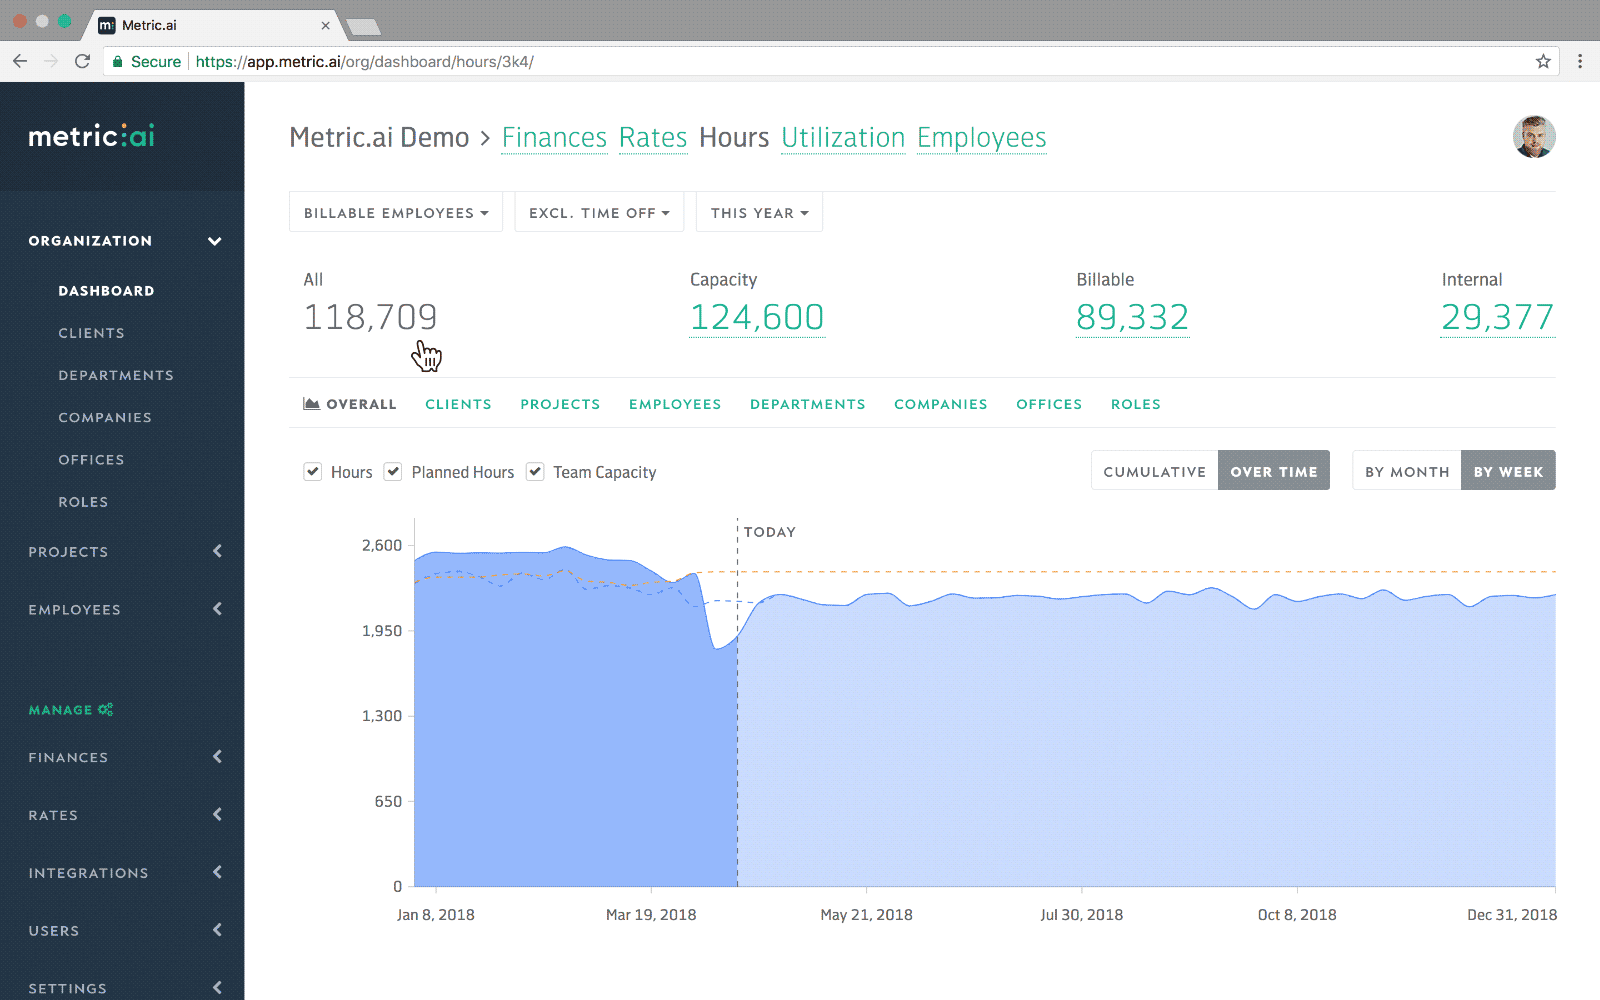The width and height of the screenshot is (1600, 1000).
Task: Go to the Rates header link
Action: tap(653, 138)
